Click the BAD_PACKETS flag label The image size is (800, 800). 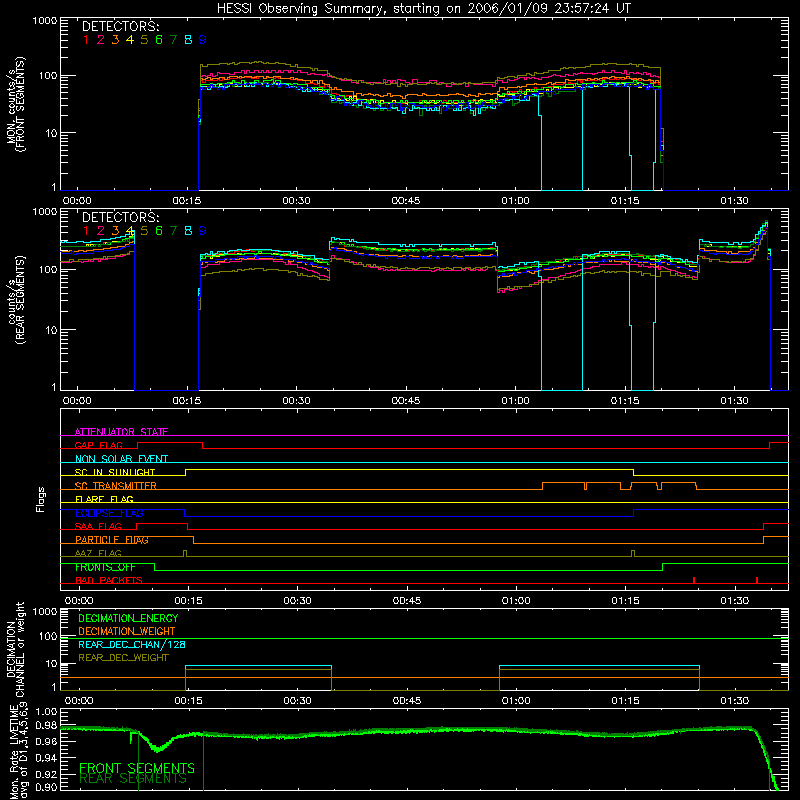(109, 580)
